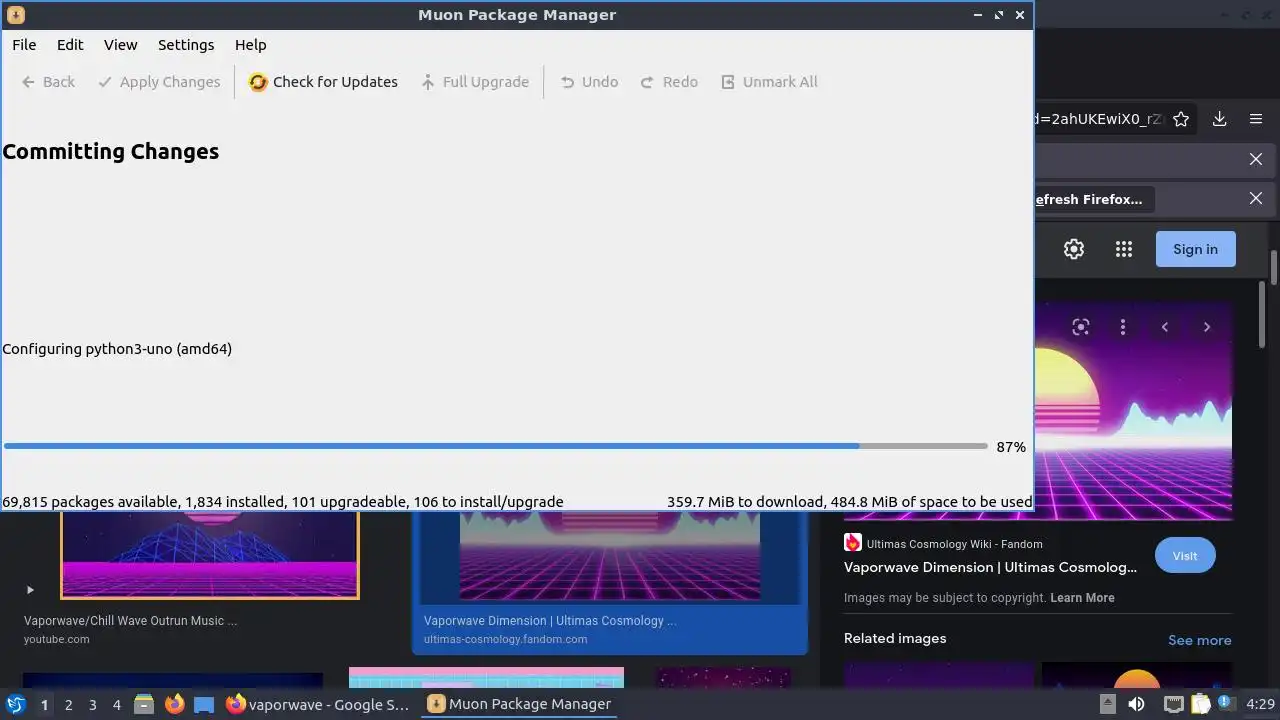The image size is (1280, 720).
Task: Open the volume control tray icon
Action: coord(1136,704)
